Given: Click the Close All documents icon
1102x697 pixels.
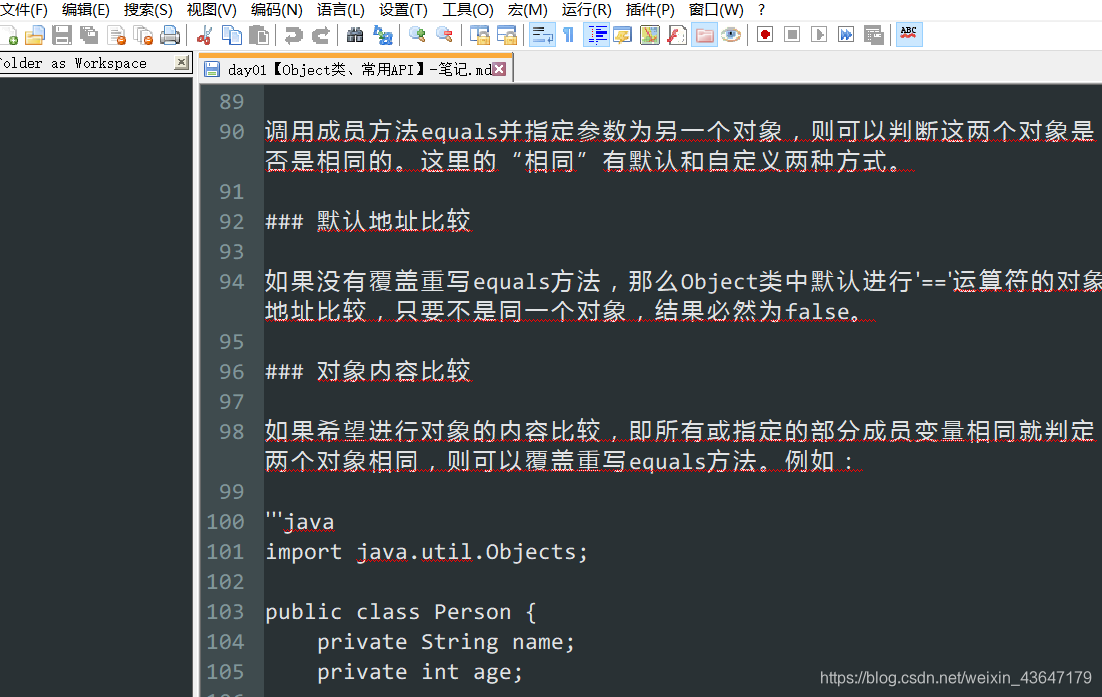Looking at the screenshot, I should pyautogui.click(x=143, y=34).
